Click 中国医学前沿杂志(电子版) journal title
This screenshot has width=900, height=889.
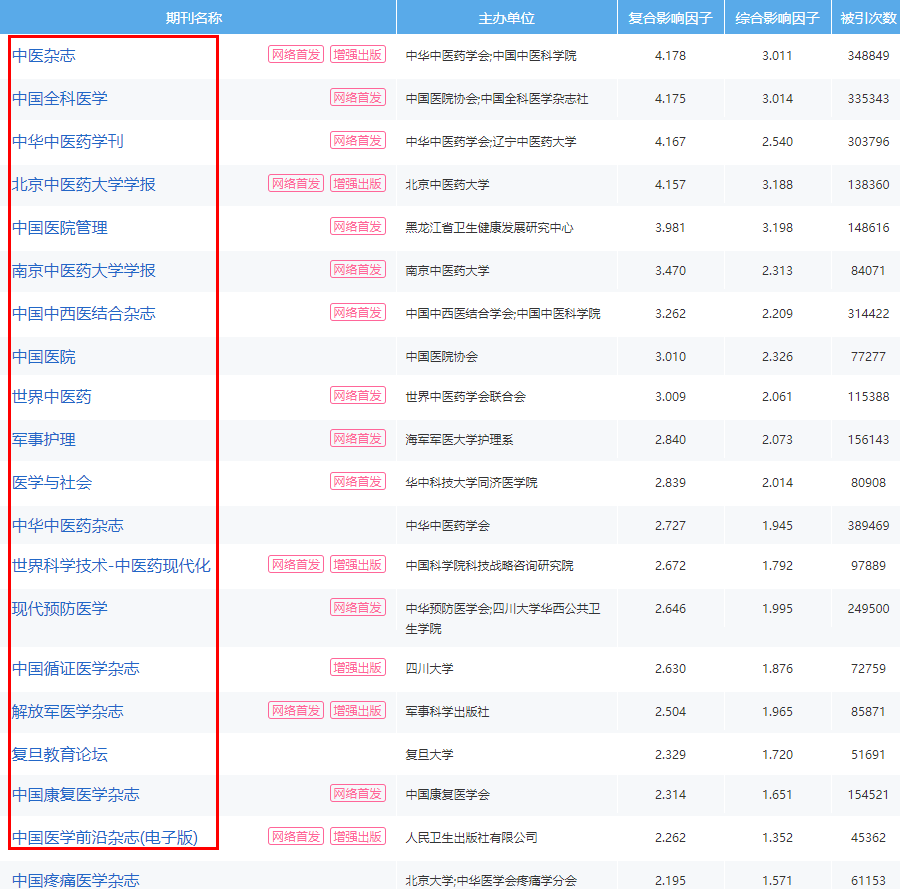click(x=105, y=837)
